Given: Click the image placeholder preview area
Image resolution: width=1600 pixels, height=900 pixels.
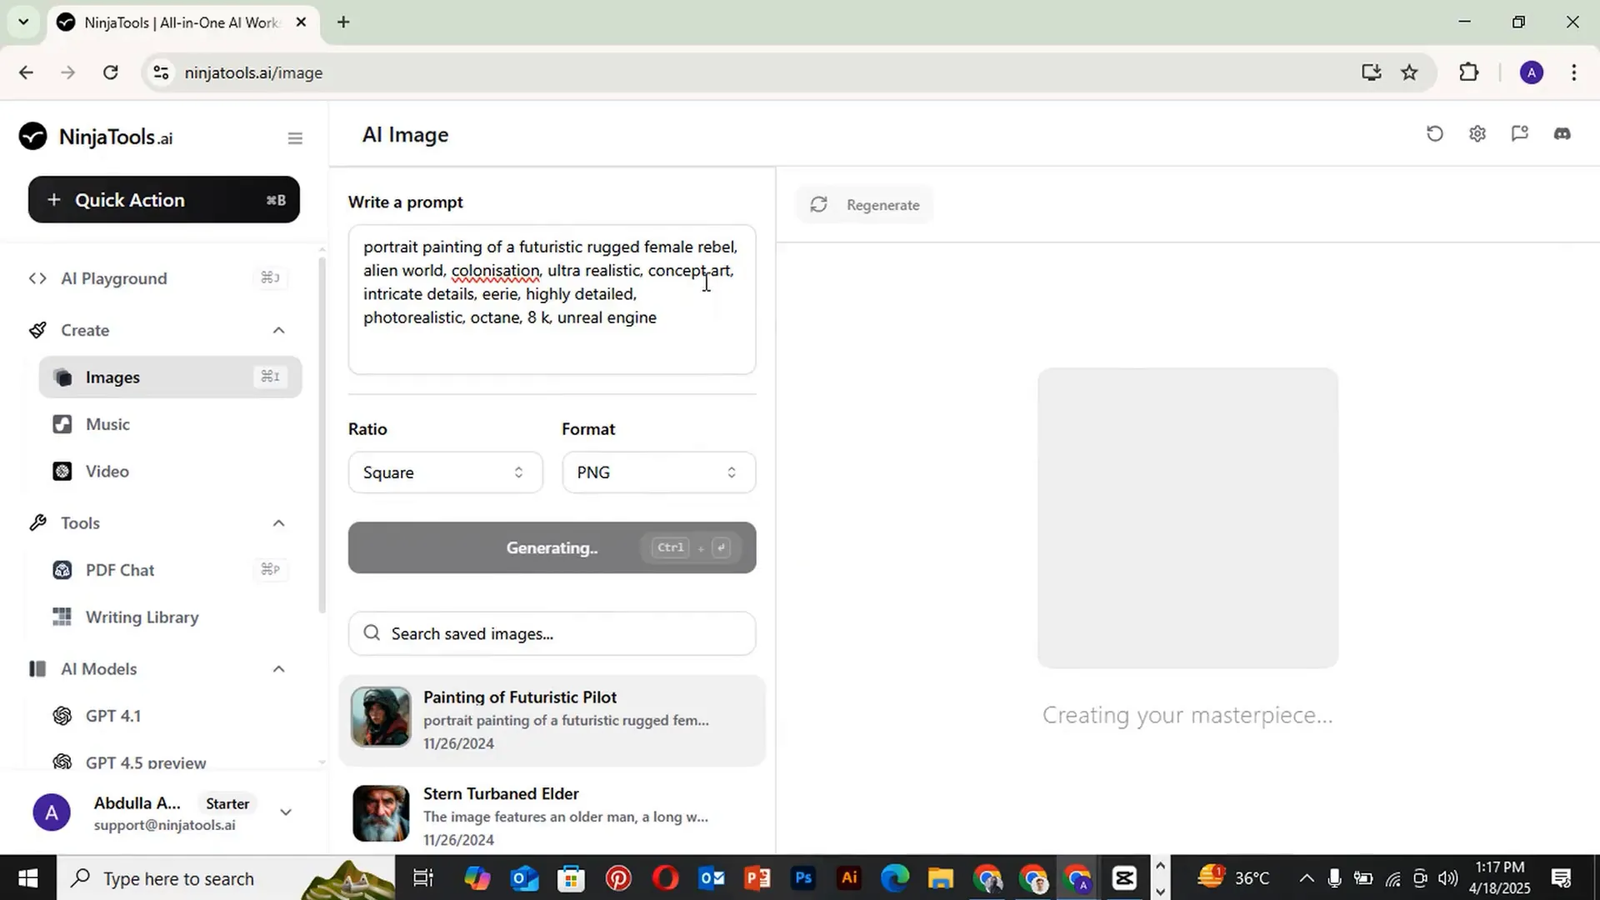Looking at the screenshot, I should coord(1188,518).
